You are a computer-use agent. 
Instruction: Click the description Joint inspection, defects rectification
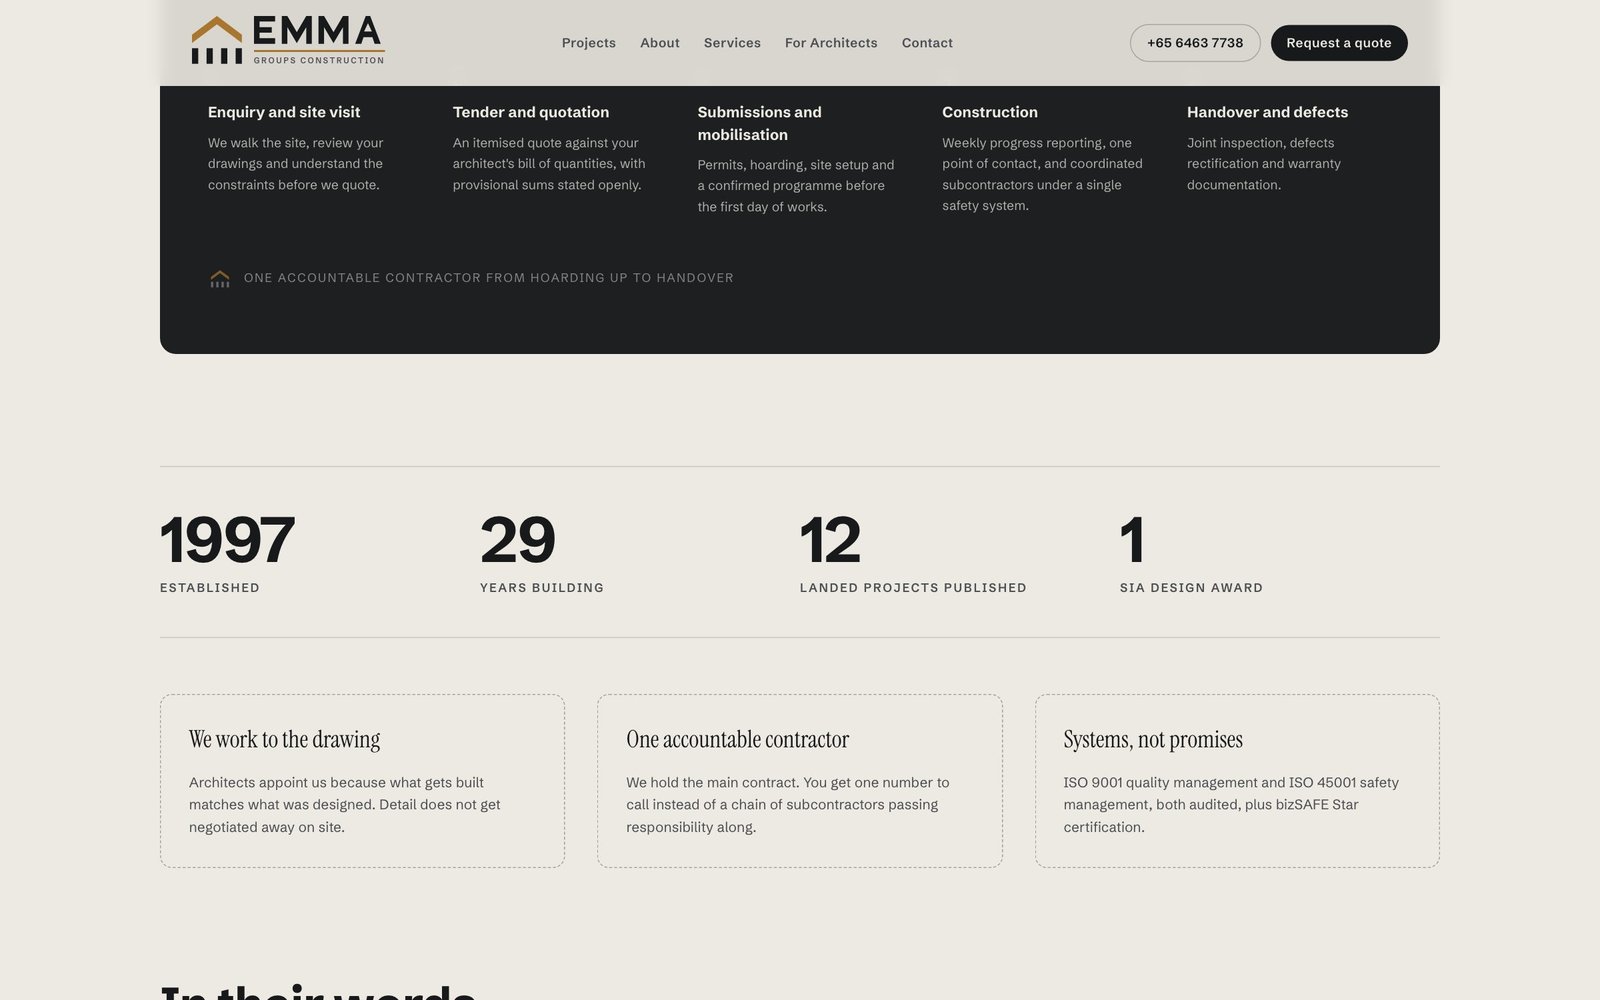coord(1264,164)
